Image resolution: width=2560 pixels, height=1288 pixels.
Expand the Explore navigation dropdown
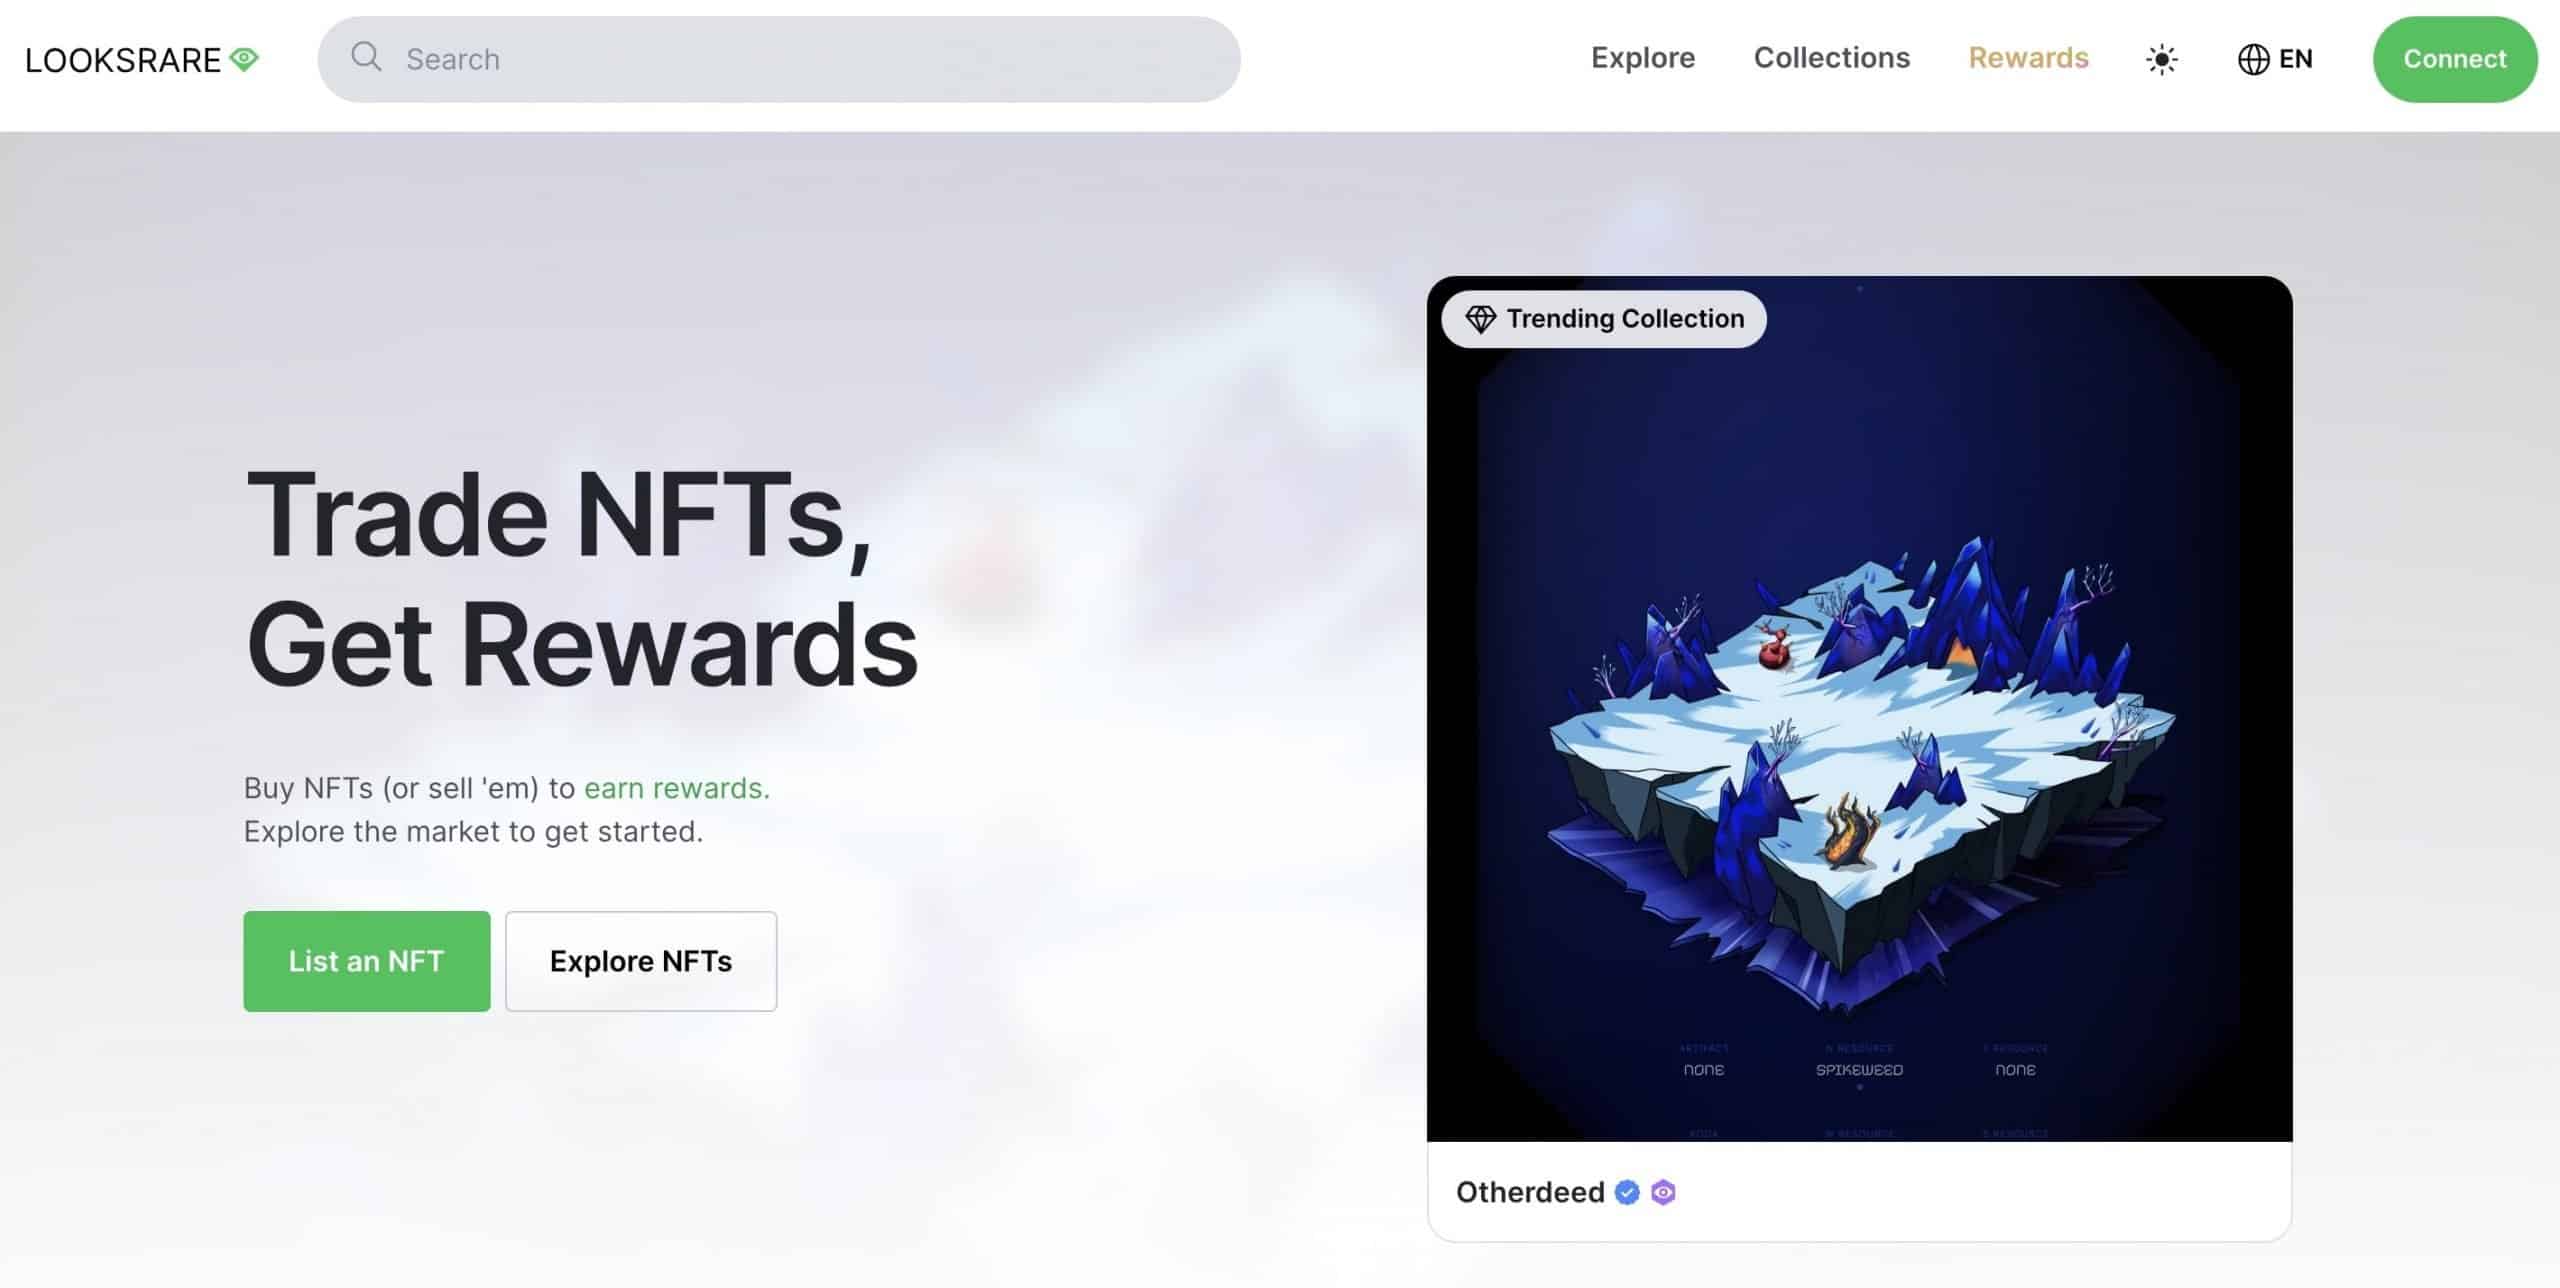(1642, 58)
